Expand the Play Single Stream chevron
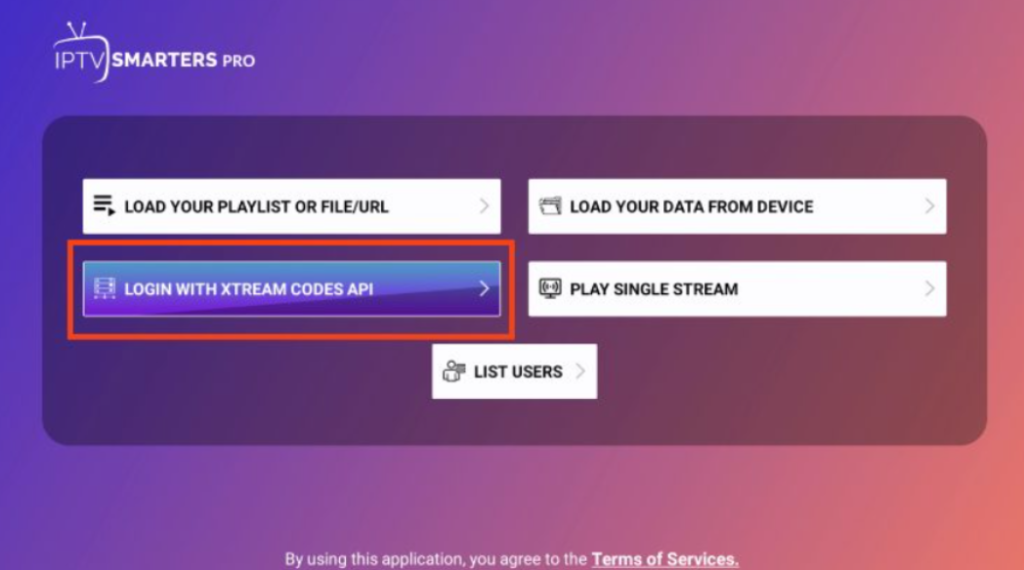Image resolution: width=1024 pixels, height=570 pixels. [x=929, y=289]
